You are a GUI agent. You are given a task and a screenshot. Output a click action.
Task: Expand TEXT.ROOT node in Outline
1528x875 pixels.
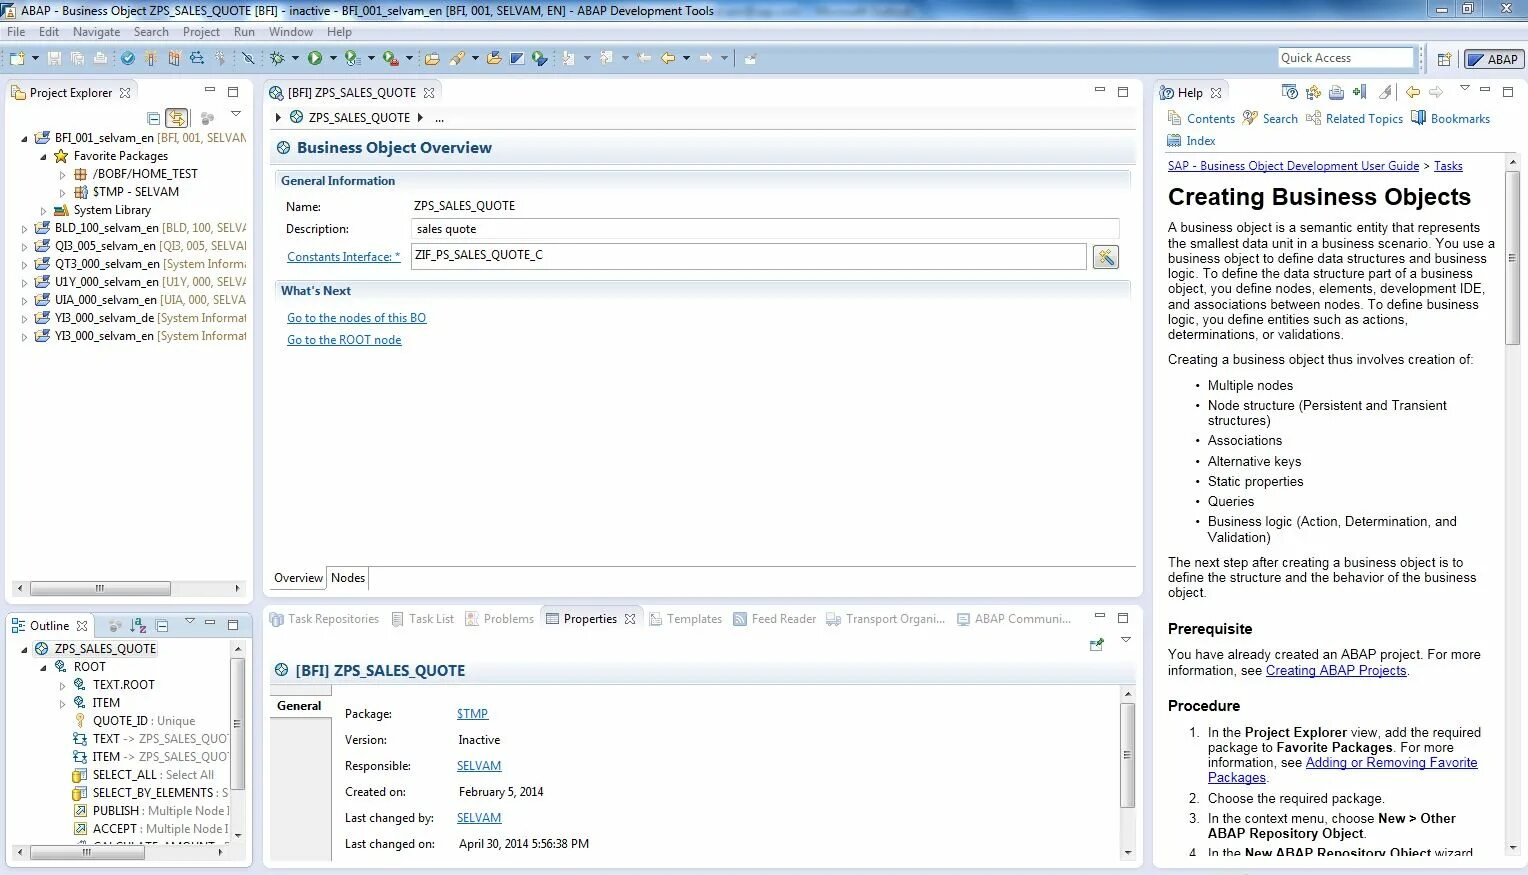click(x=62, y=685)
